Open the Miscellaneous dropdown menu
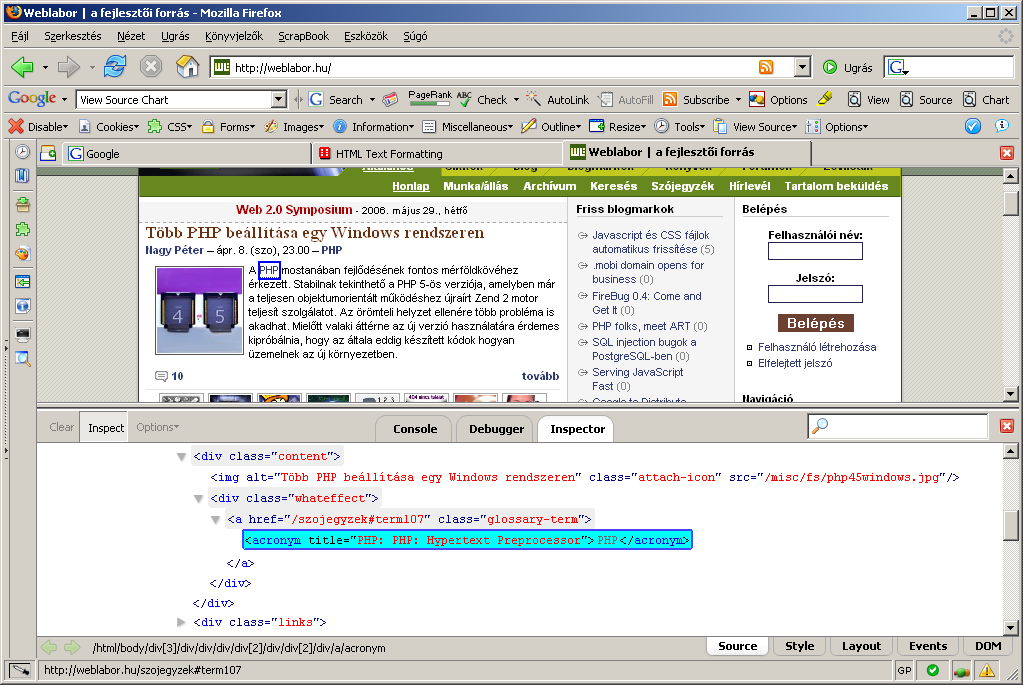 [x=467, y=127]
